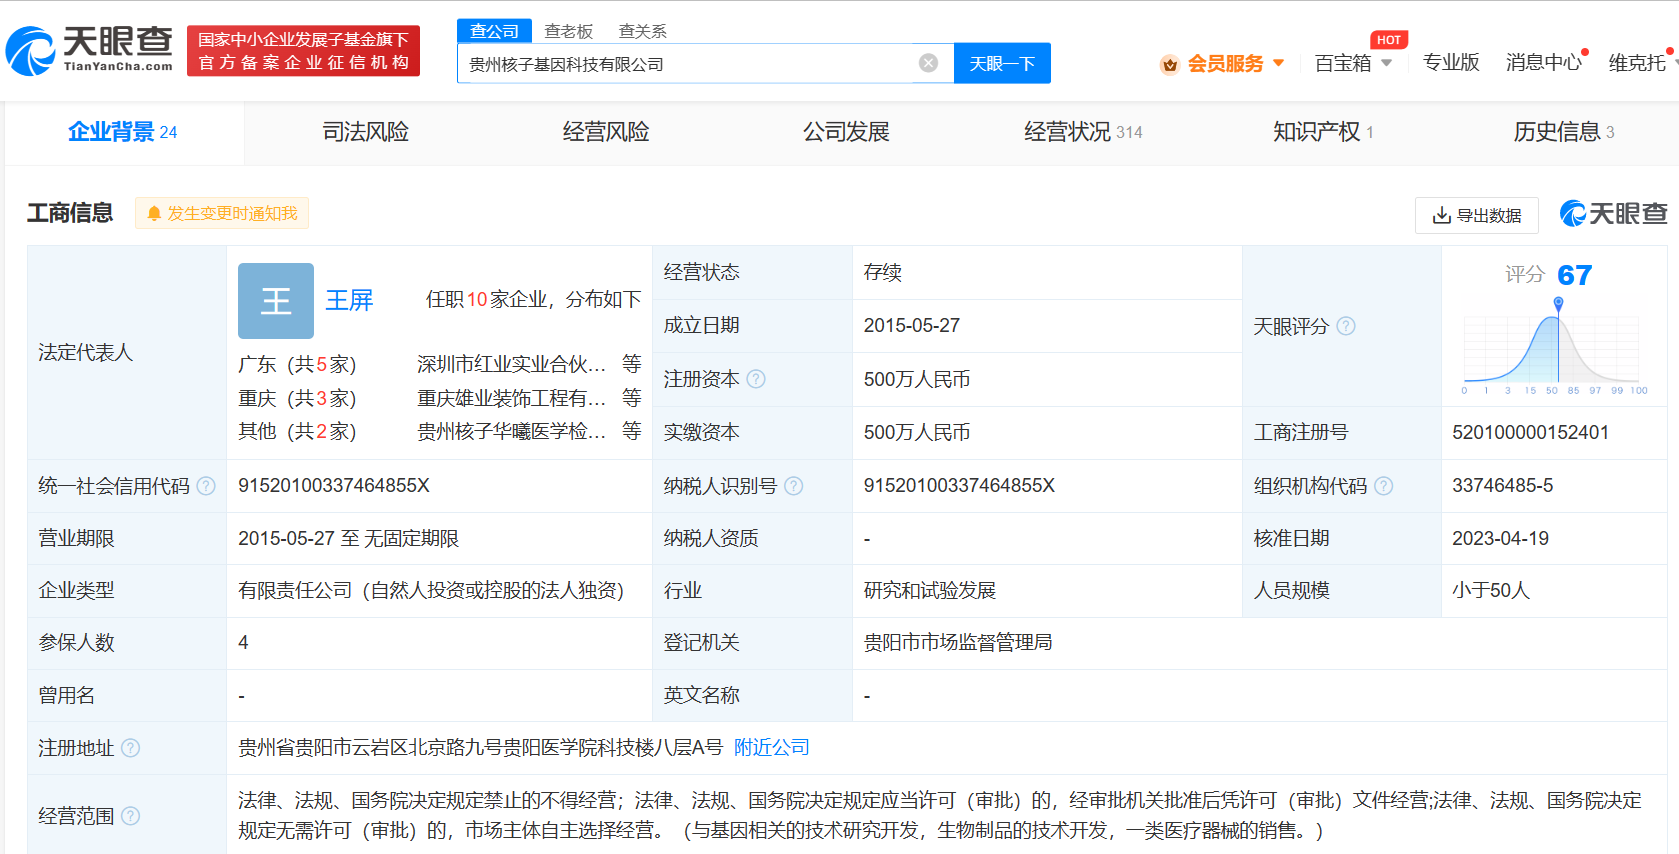Click the 王 avatar thumbnail
This screenshot has height=854, width=1679.
point(276,301)
